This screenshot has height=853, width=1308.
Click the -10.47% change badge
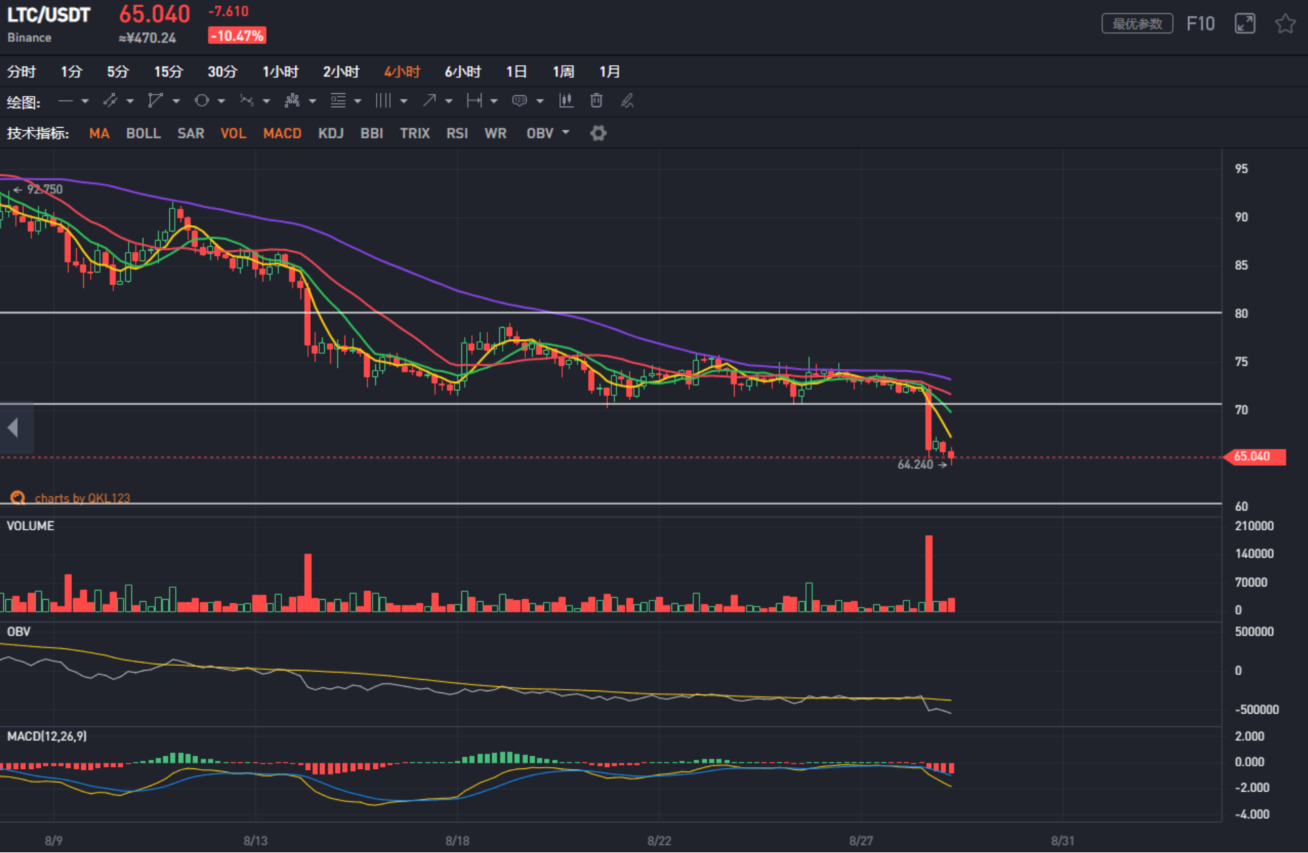click(x=237, y=36)
